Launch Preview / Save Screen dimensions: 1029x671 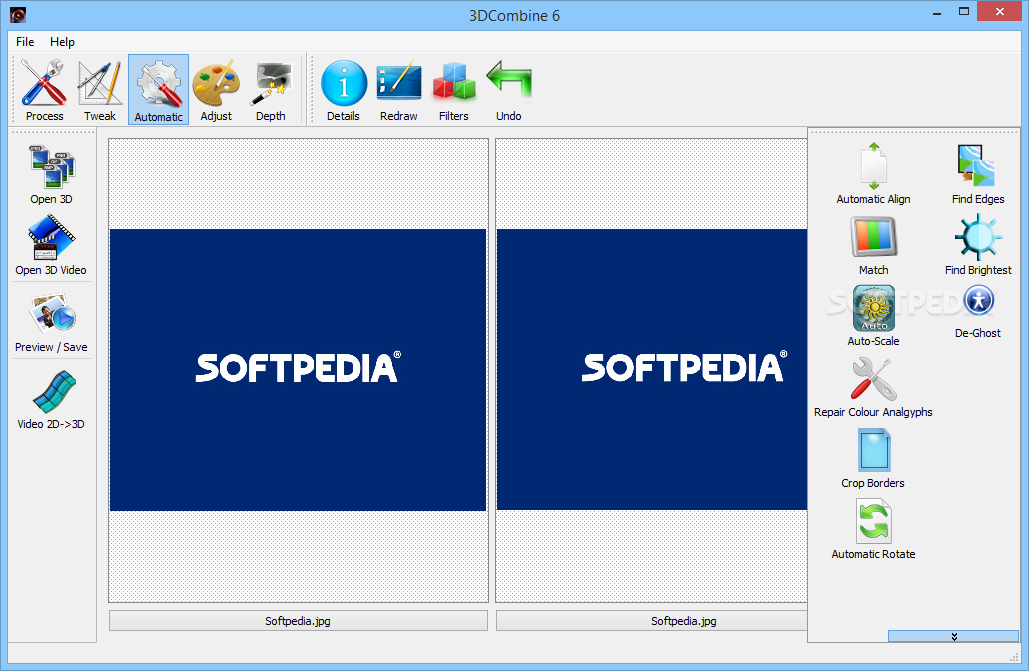[51, 322]
